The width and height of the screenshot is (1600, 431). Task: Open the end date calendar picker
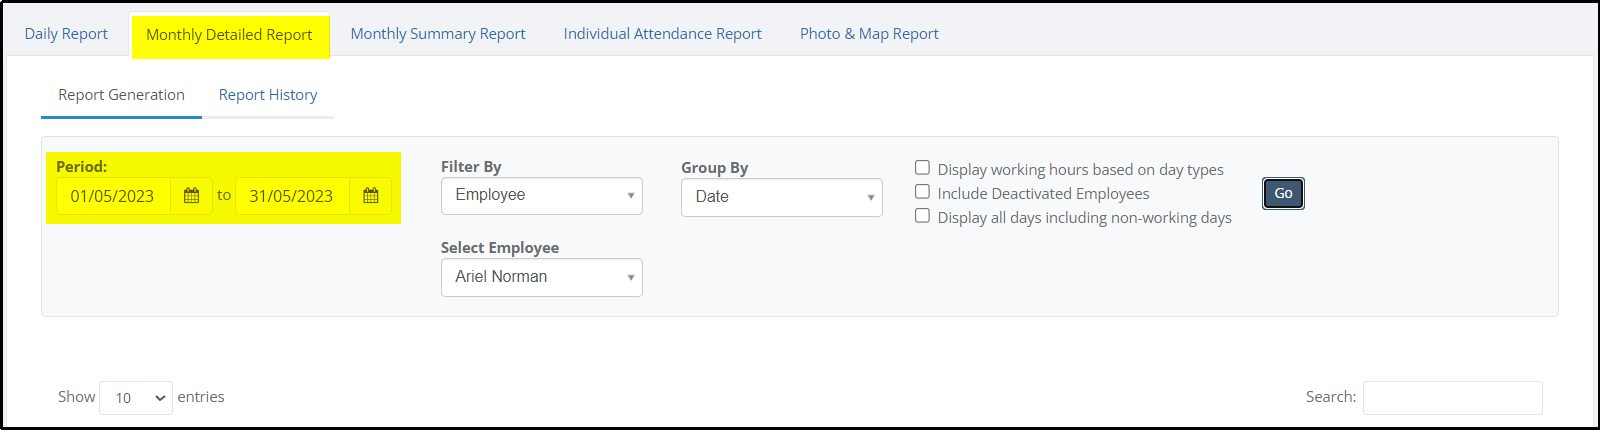371,196
